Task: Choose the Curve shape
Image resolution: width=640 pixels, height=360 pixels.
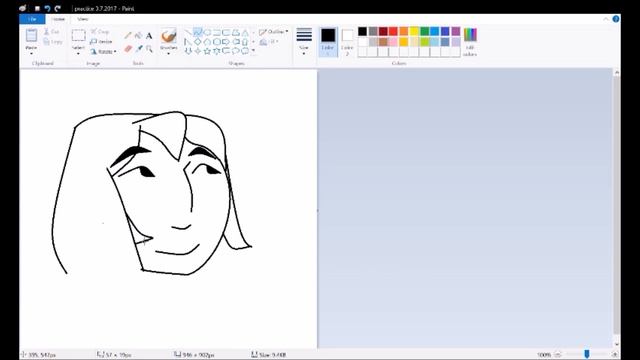Action: pos(198,32)
